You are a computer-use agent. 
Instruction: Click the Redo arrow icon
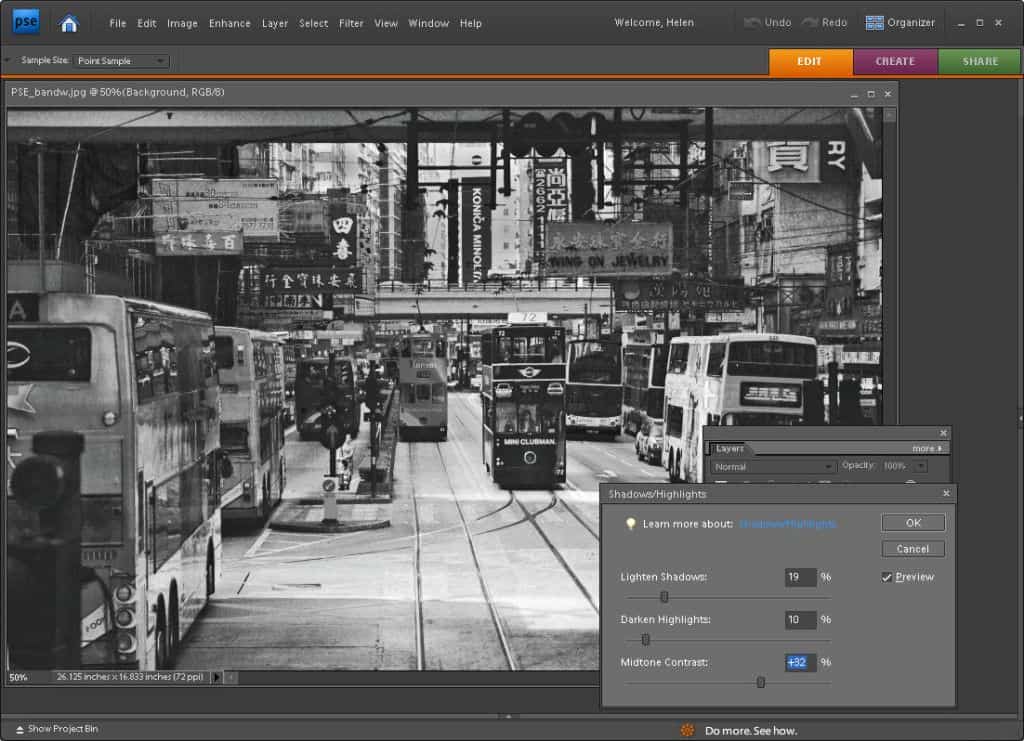coord(809,22)
